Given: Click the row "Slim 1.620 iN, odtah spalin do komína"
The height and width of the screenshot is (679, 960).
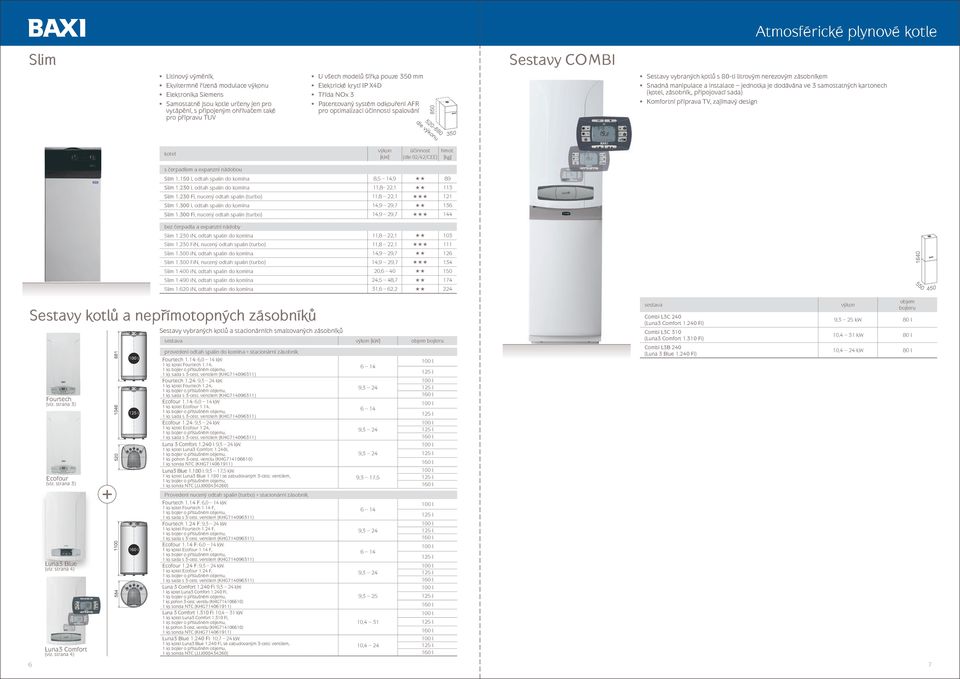Looking at the screenshot, I should click(x=308, y=289).
